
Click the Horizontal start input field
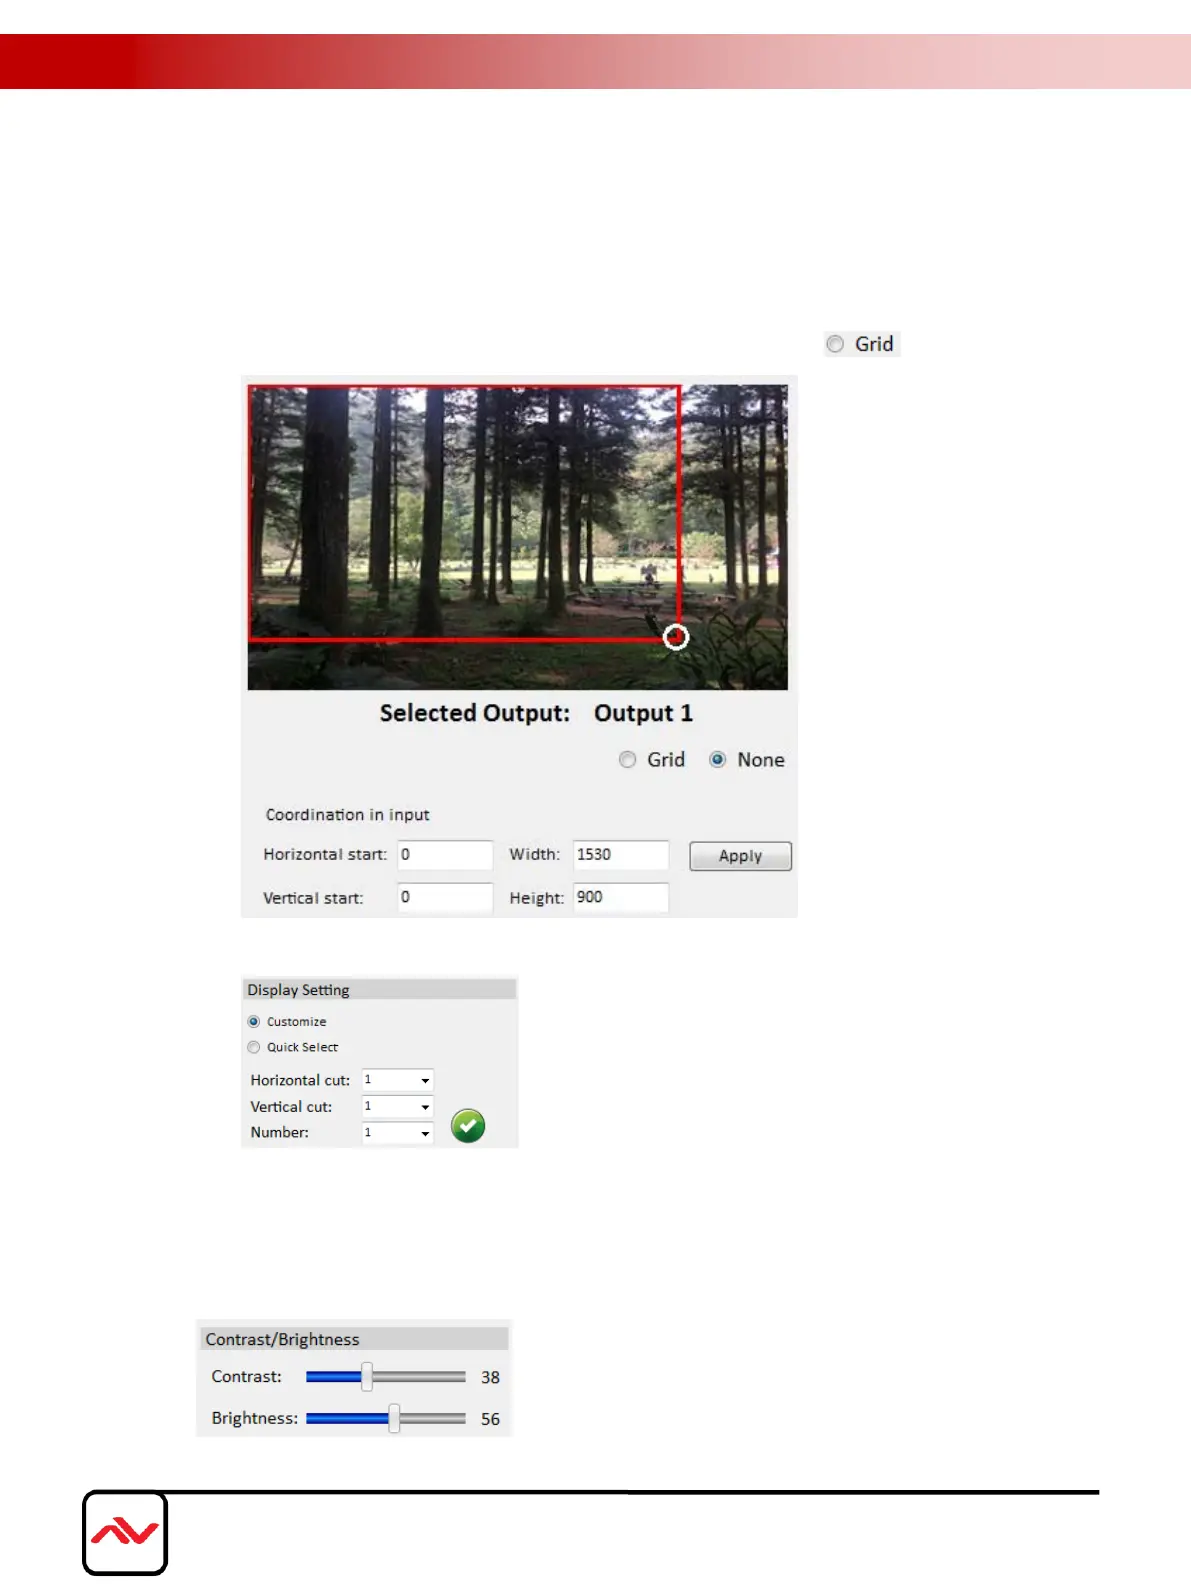click(x=445, y=855)
